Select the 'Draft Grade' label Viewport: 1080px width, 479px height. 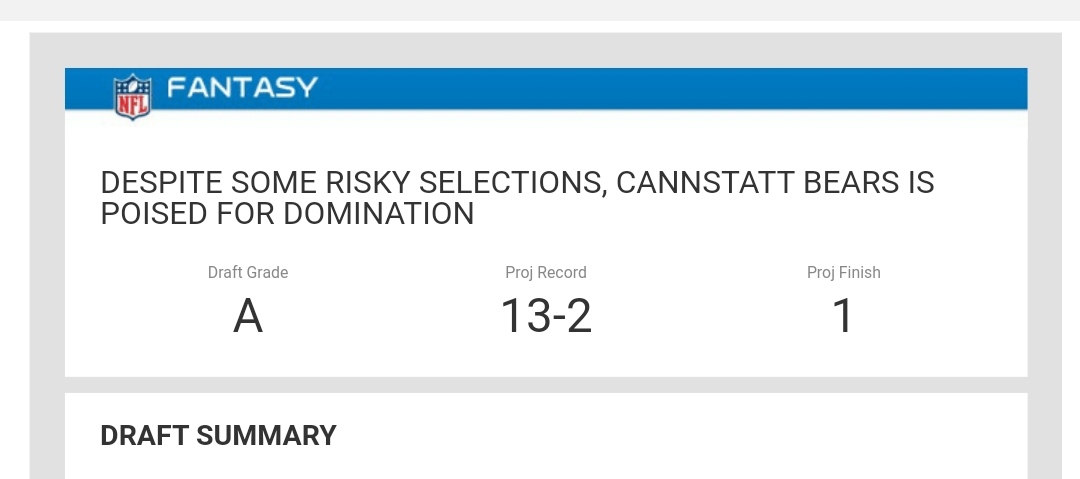248,272
